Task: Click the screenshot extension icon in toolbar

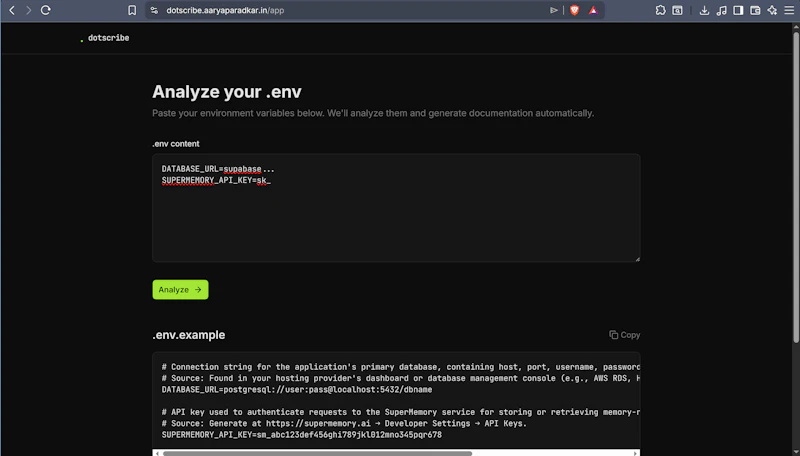Action: pos(677,10)
